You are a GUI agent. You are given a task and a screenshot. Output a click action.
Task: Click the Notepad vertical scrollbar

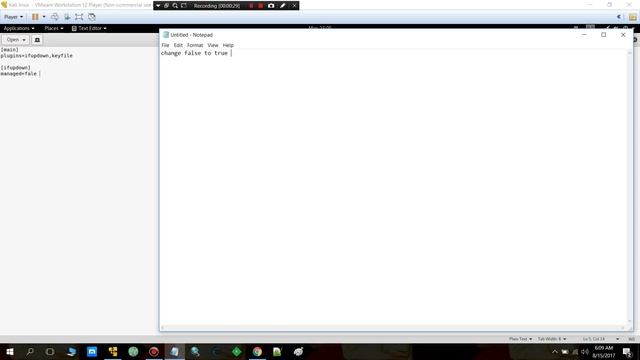[630, 187]
